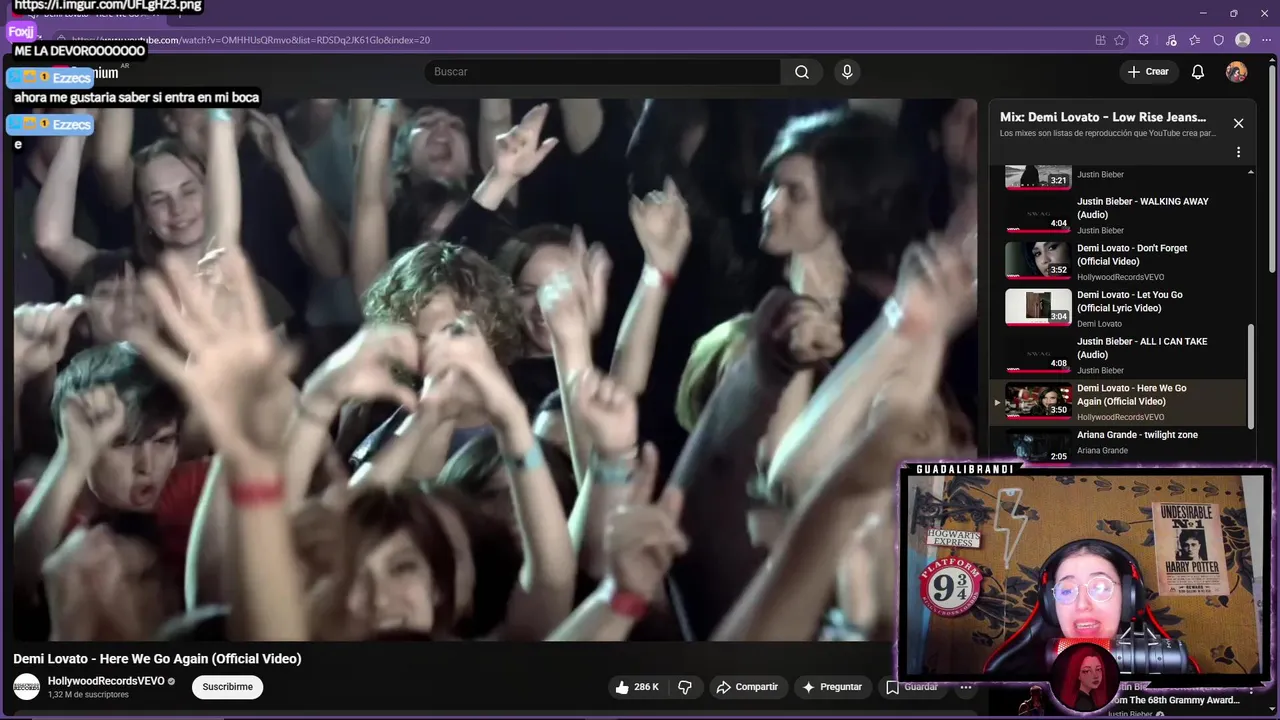Click the Let You Go thumbnail showing 3:04
This screenshot has width=1280, height=720.
1038,307
